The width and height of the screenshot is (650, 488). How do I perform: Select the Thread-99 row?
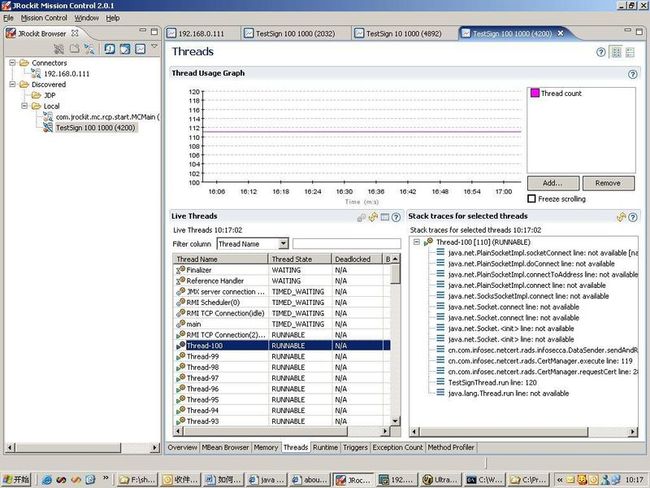pos(282,356)
